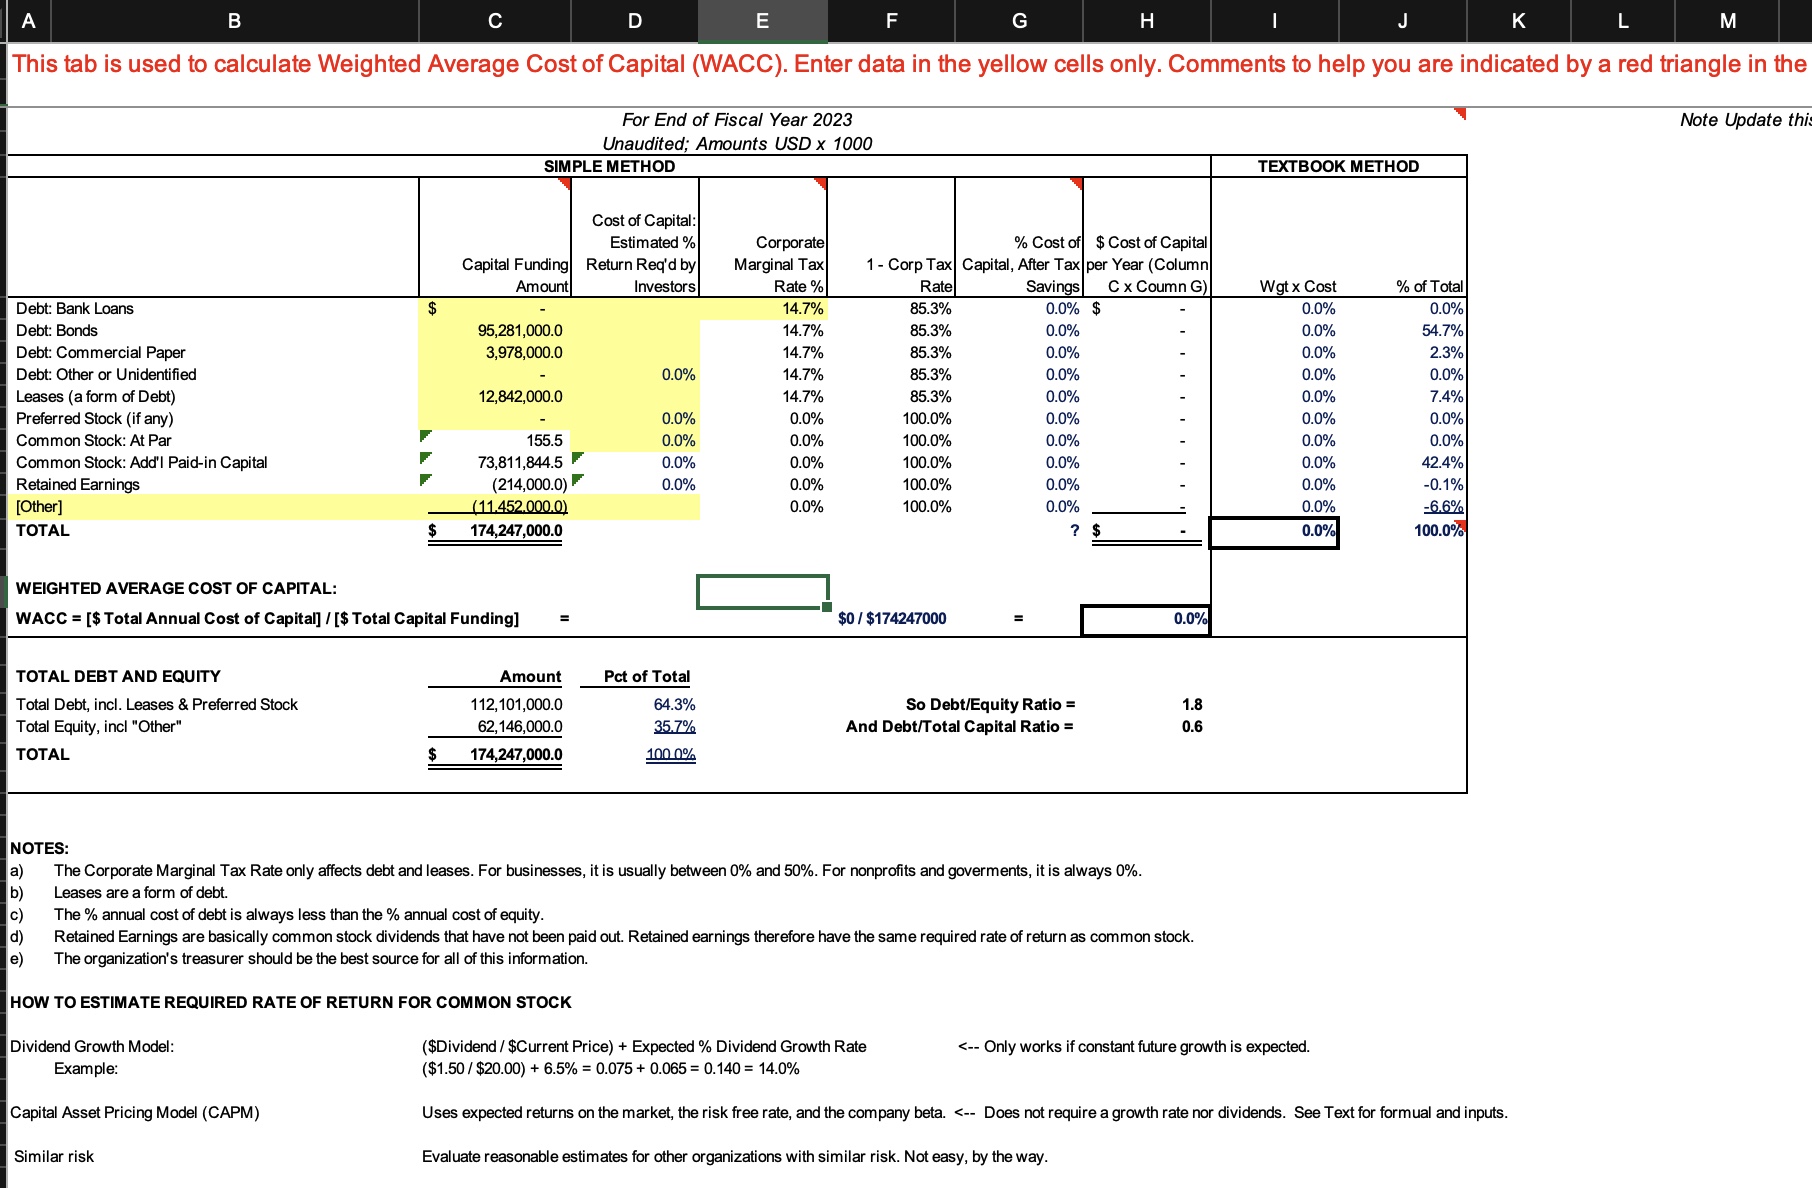1812x1188 pixels.
Task: Select the 35.7% Total Equity percentage cell
Action: [670, 726]
